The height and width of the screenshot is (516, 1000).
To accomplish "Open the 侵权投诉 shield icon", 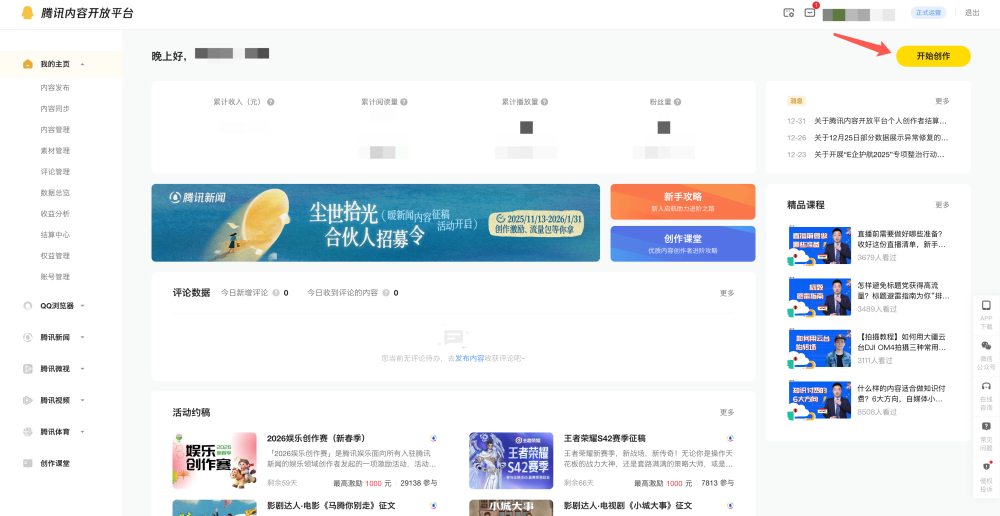I will pyautogui.click(x=986, y=466).
